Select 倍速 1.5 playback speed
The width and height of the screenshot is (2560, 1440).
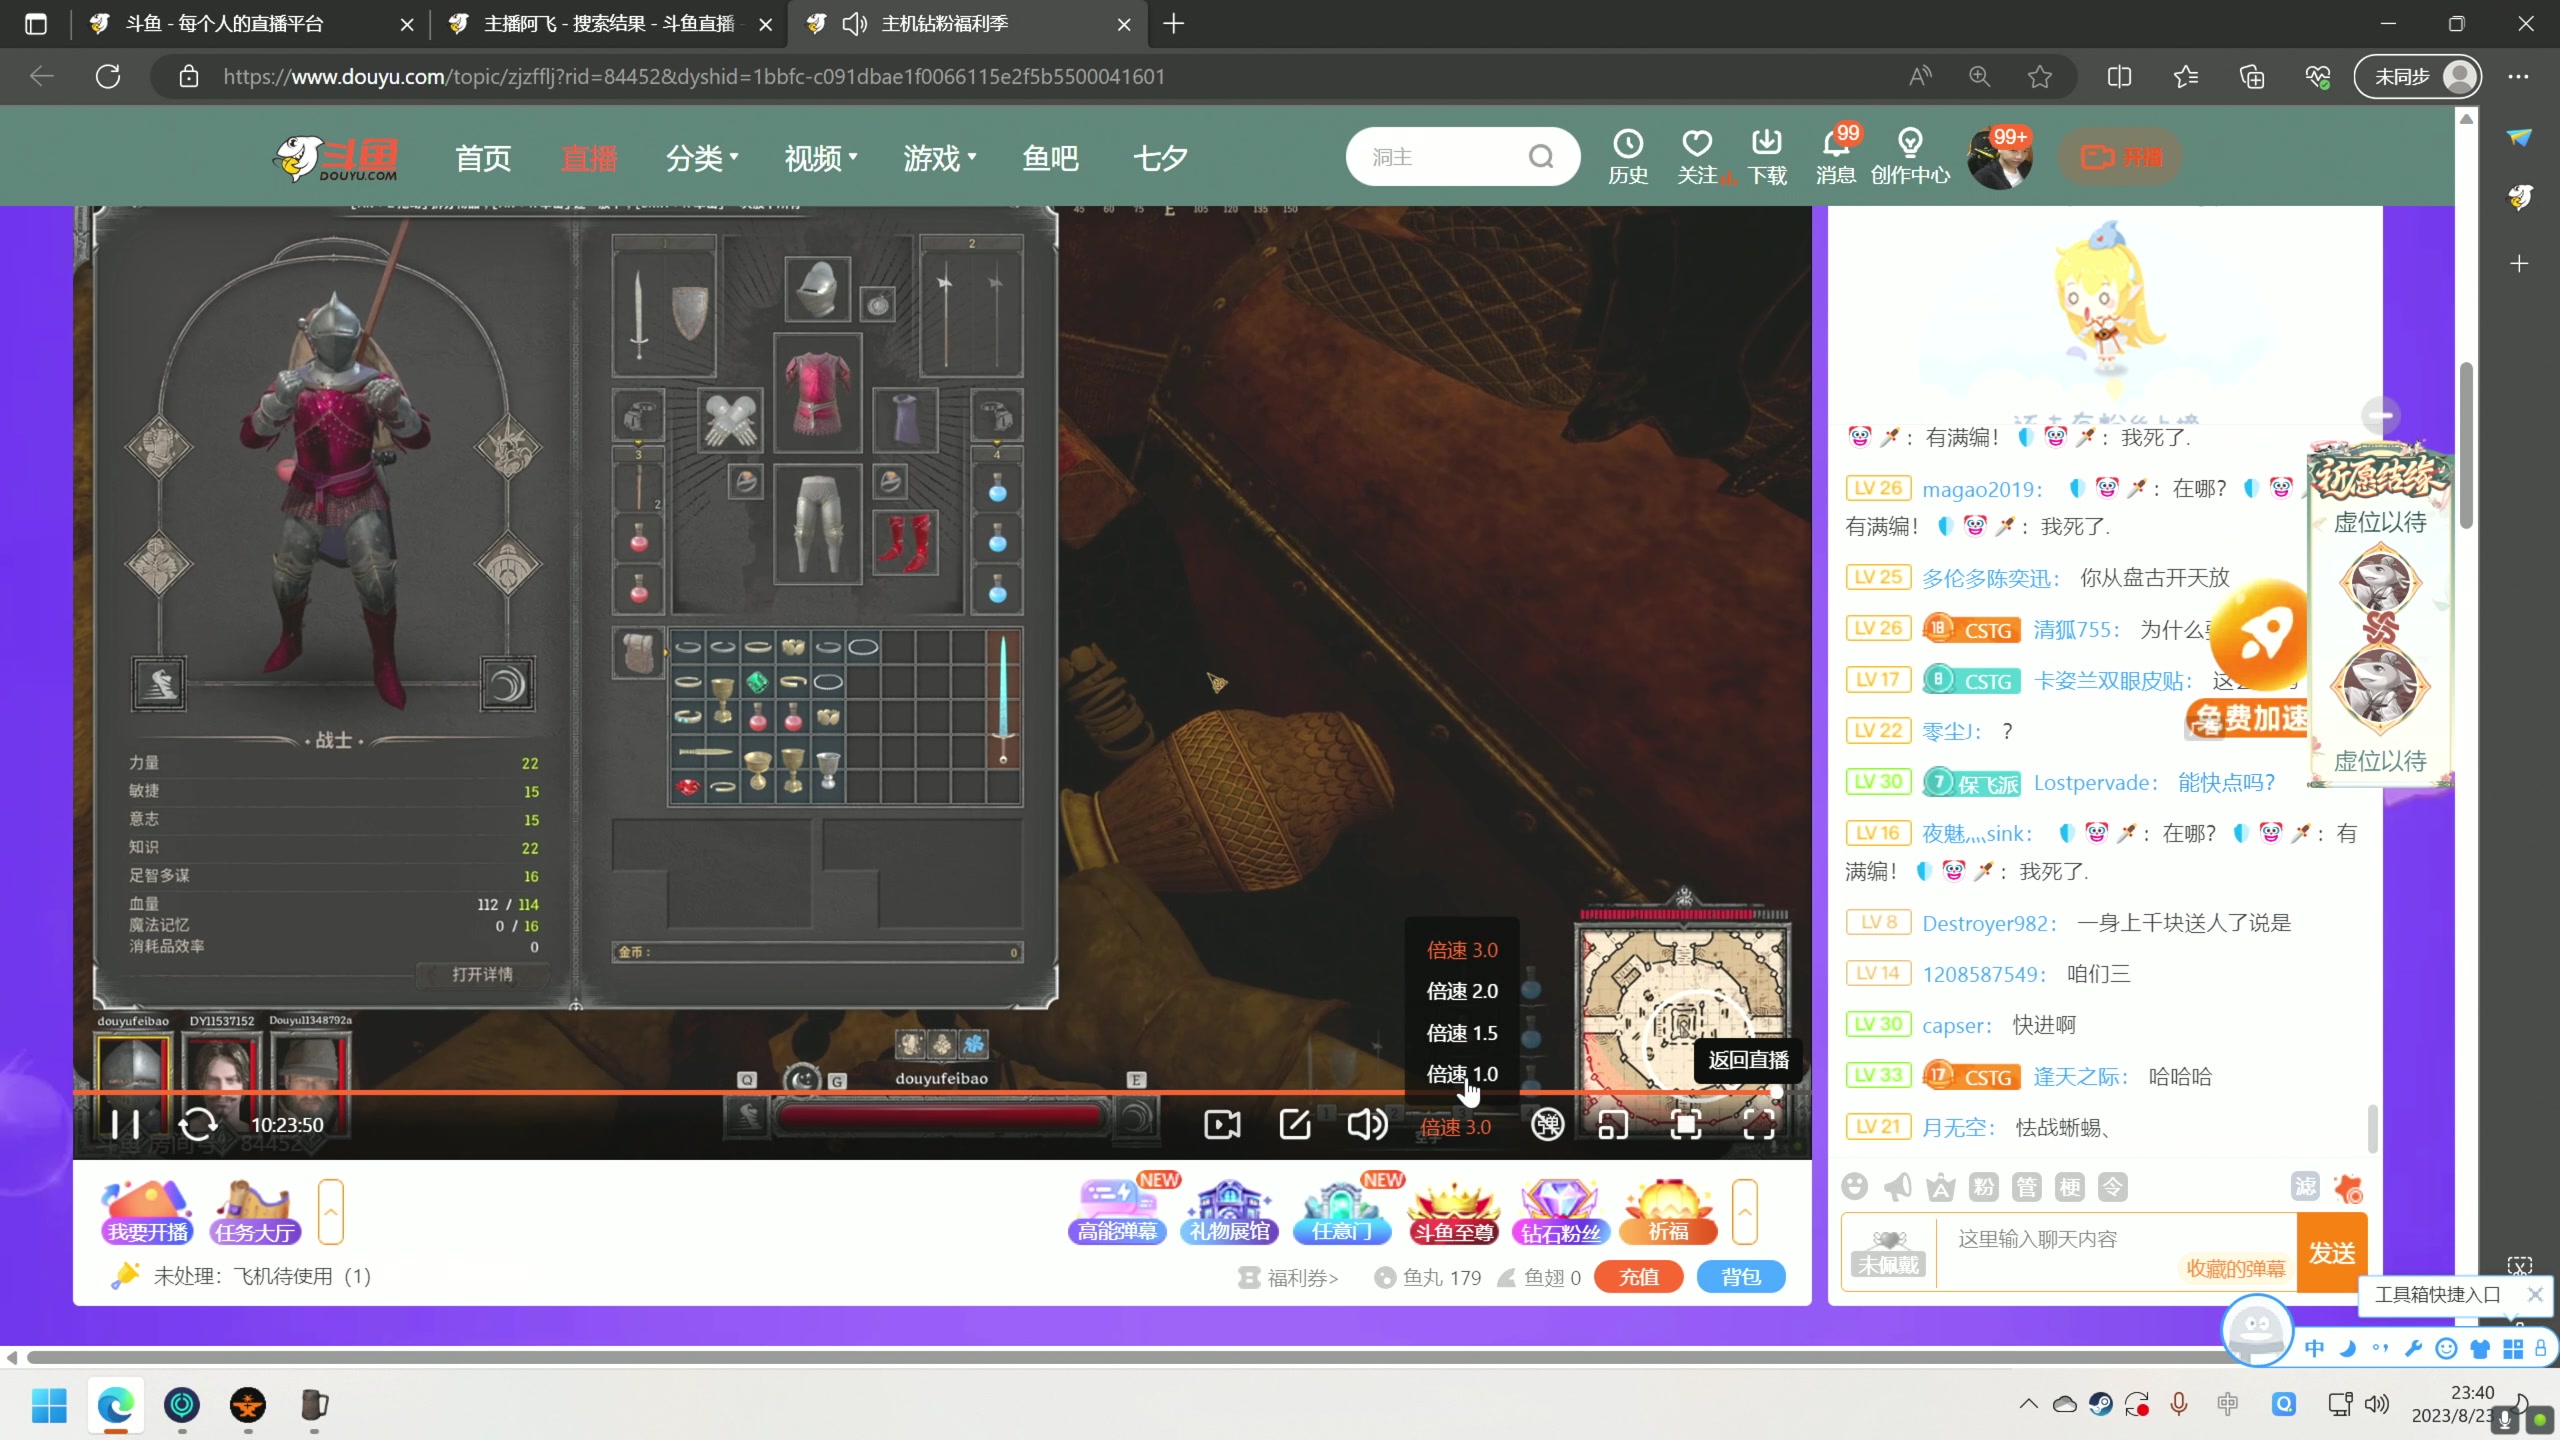pos(1462,1033)
